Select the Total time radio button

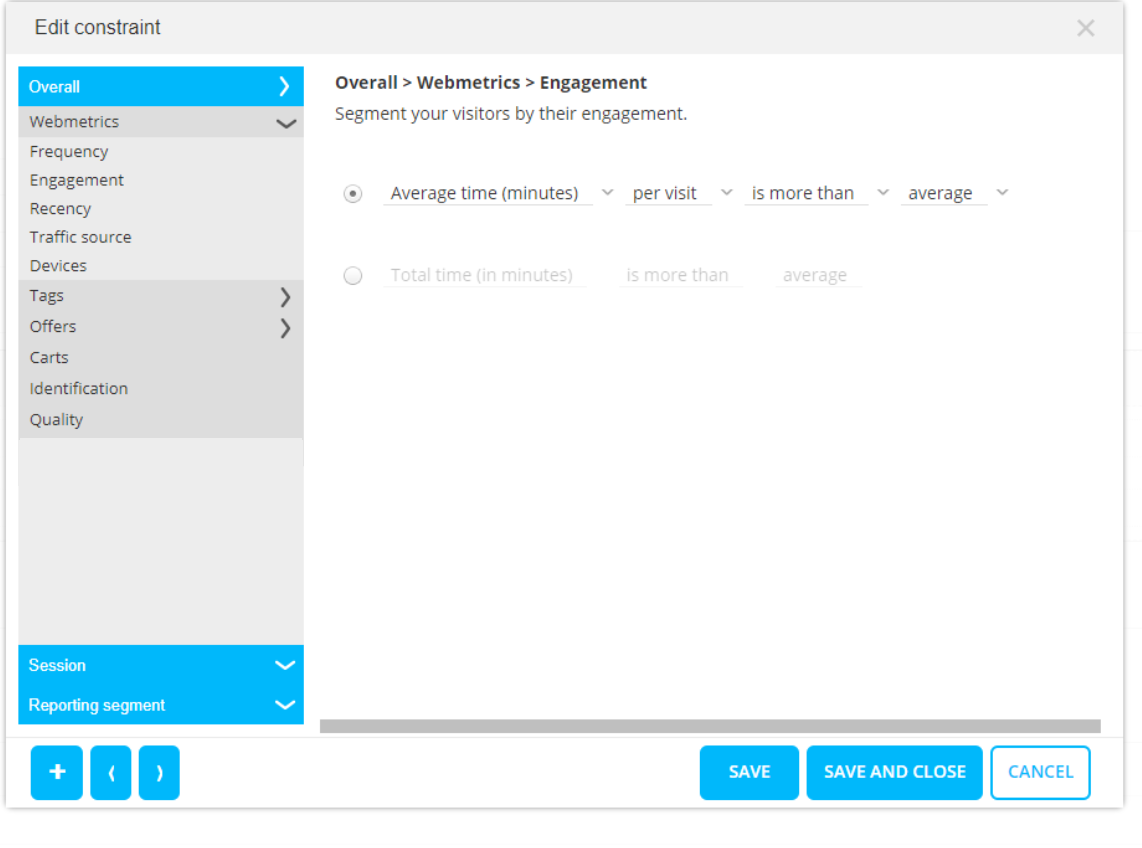[353, 276]
